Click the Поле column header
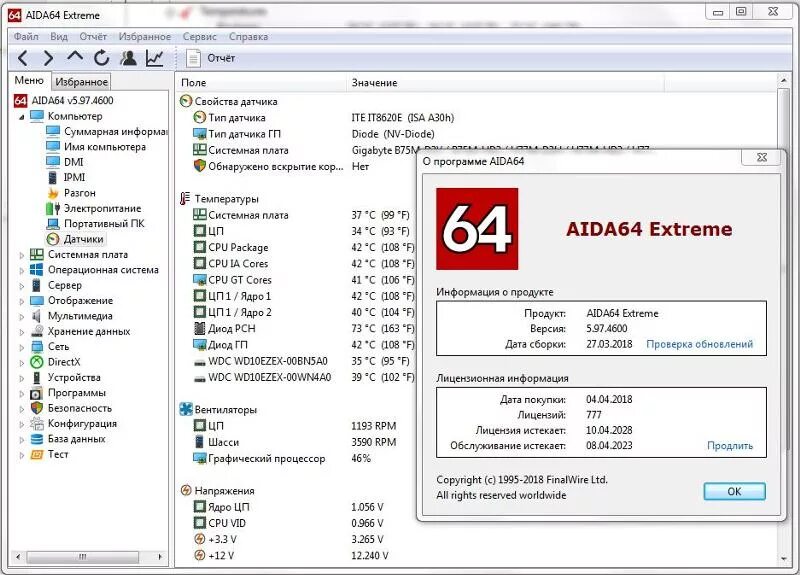Screen dimensions: 800x575 (x=261, y=83)
